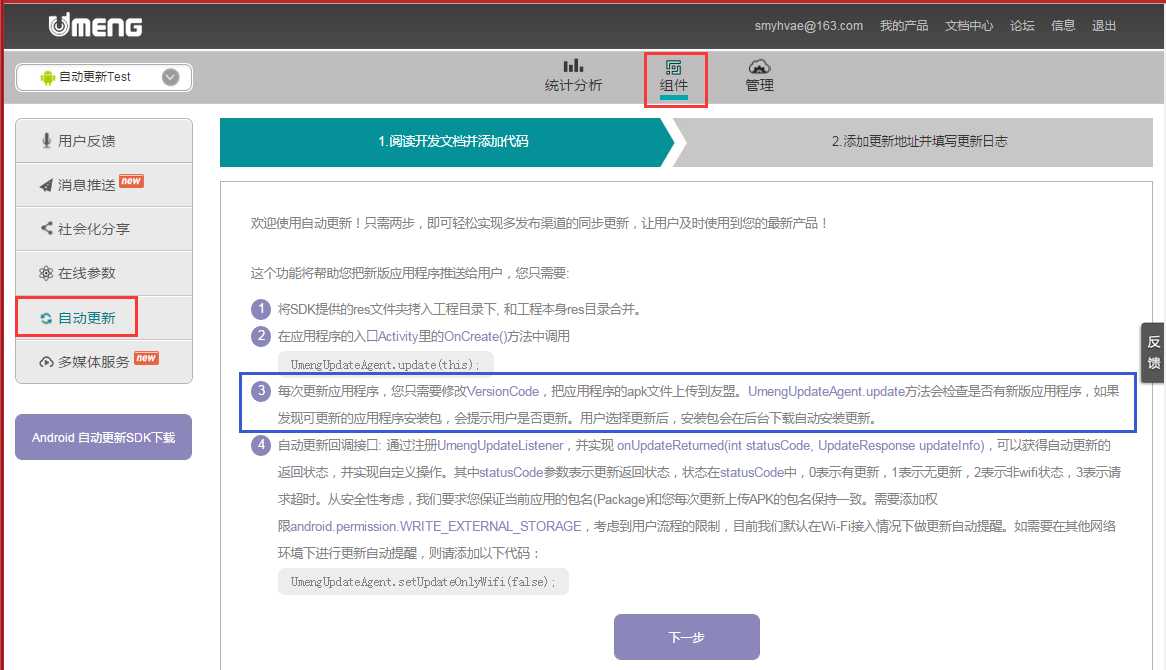Open 论坛 in the top bar
Viewport: 1166px width, 670px height.
(1022, 26)
